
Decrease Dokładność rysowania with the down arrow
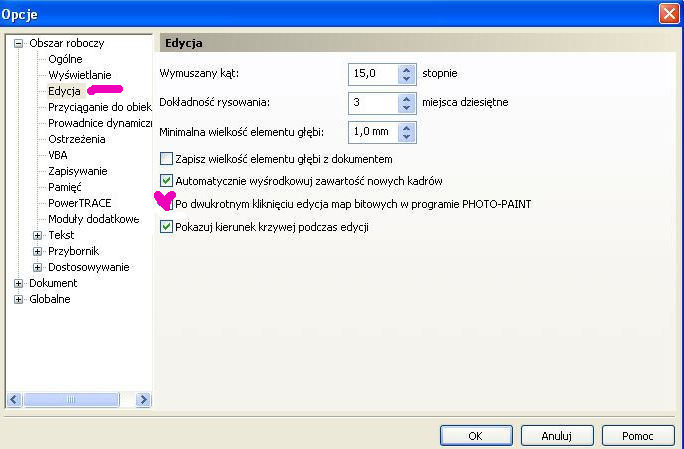tap(406, 107)
